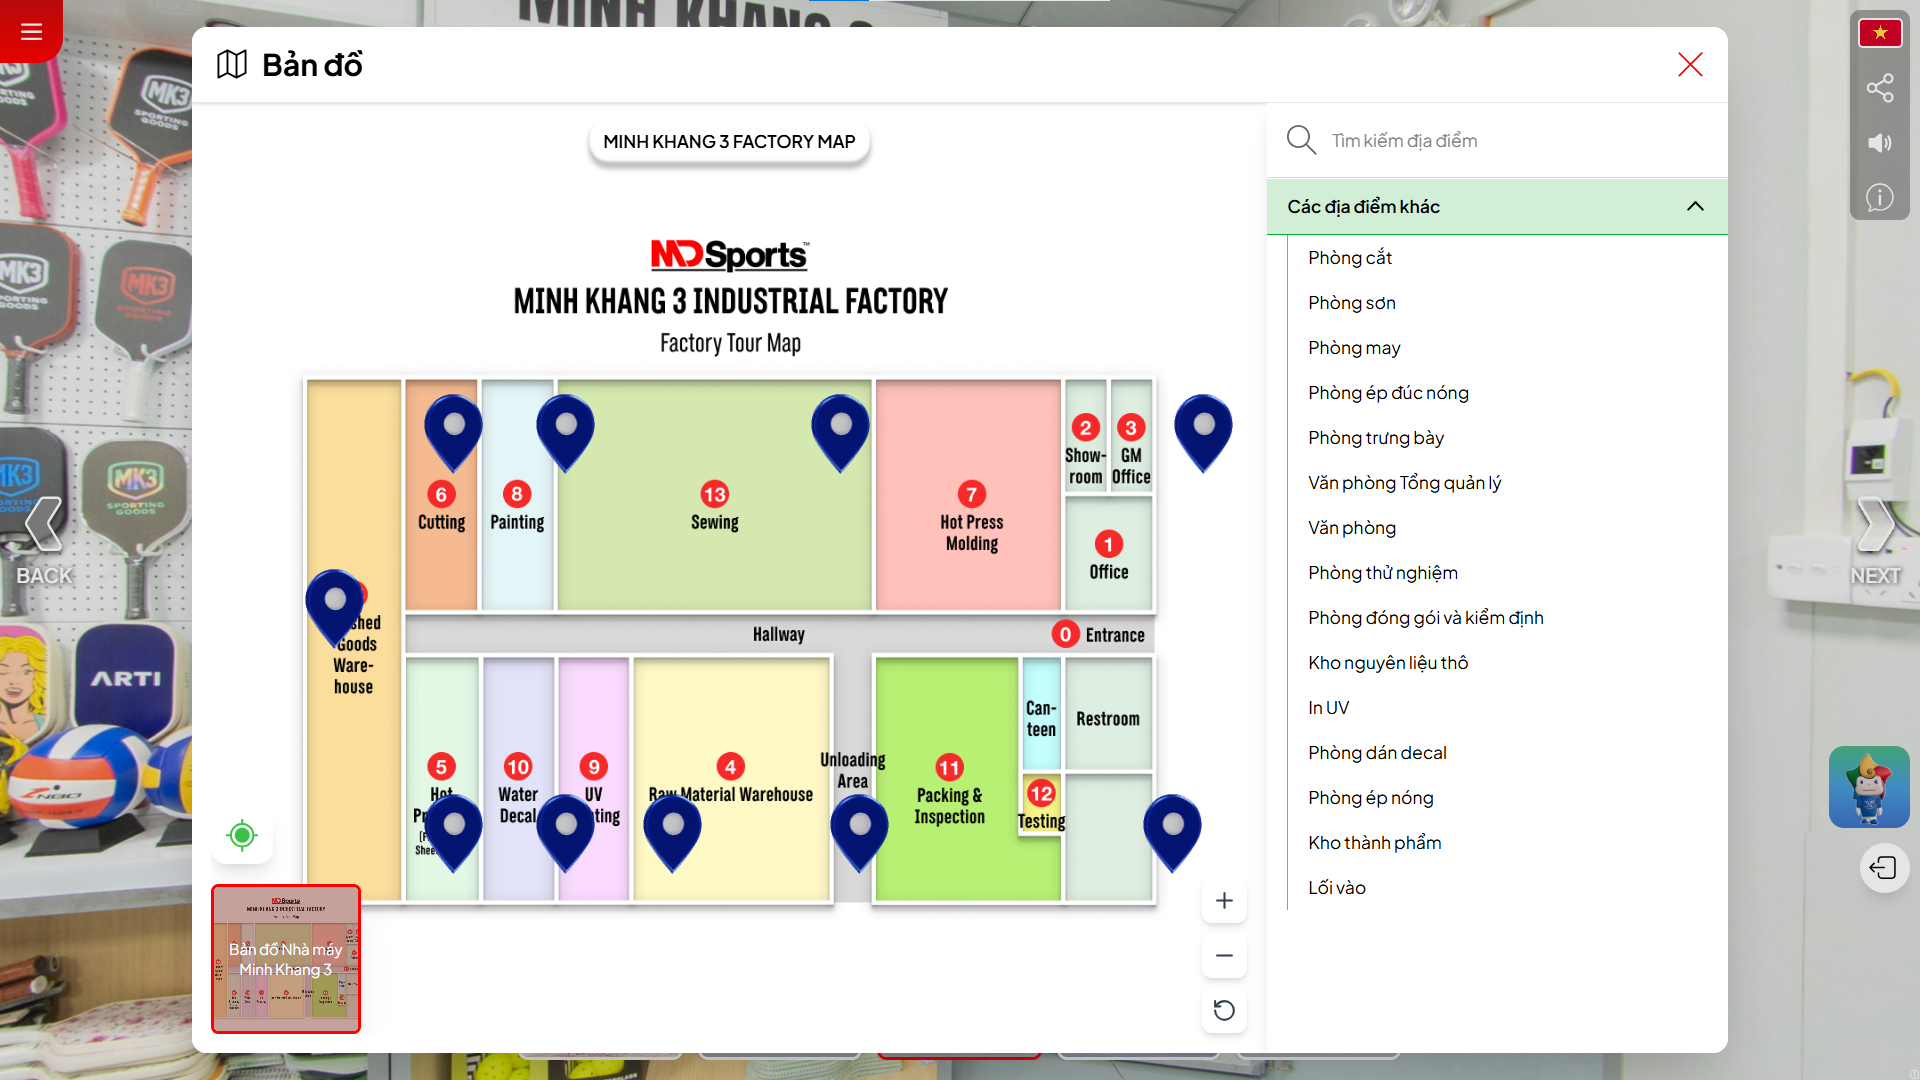The image size is (1920, 1080).
Task: Select Phòng cắt from location list
Action: [x=1349, y=258]
